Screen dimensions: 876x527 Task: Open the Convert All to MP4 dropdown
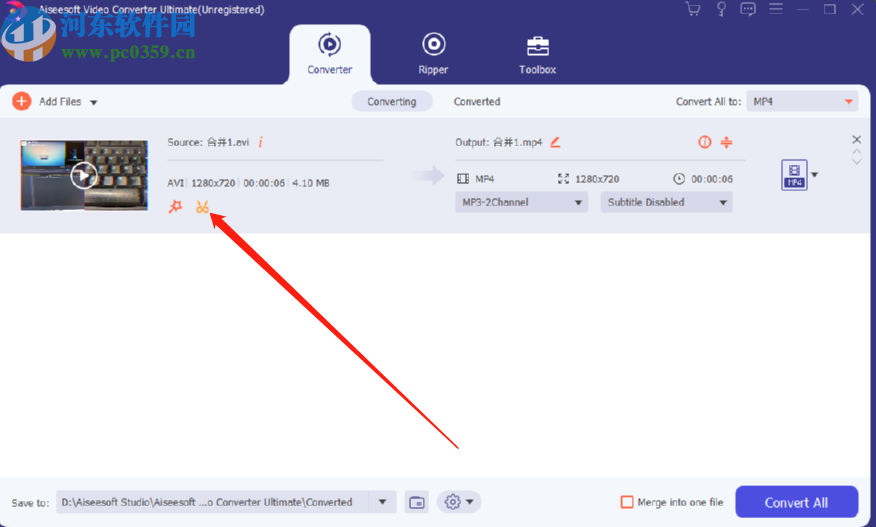[x=802, y=102]
